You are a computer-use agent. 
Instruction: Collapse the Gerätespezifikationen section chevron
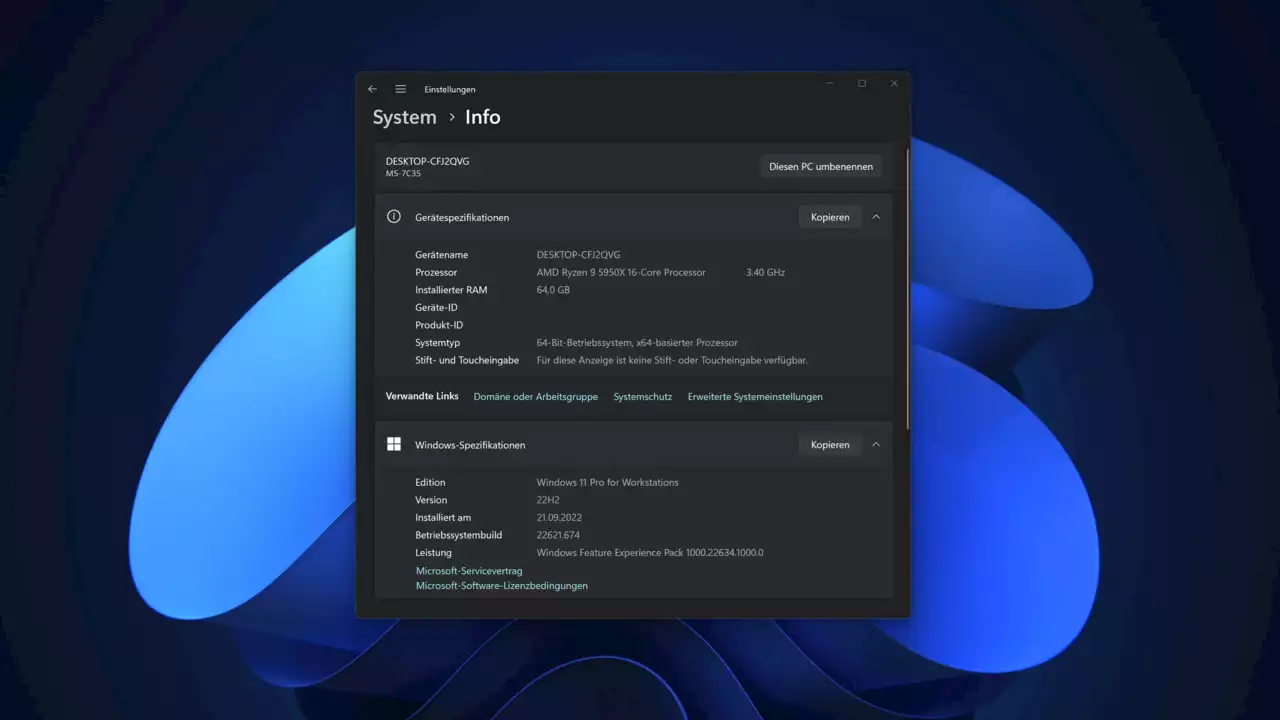876,217
